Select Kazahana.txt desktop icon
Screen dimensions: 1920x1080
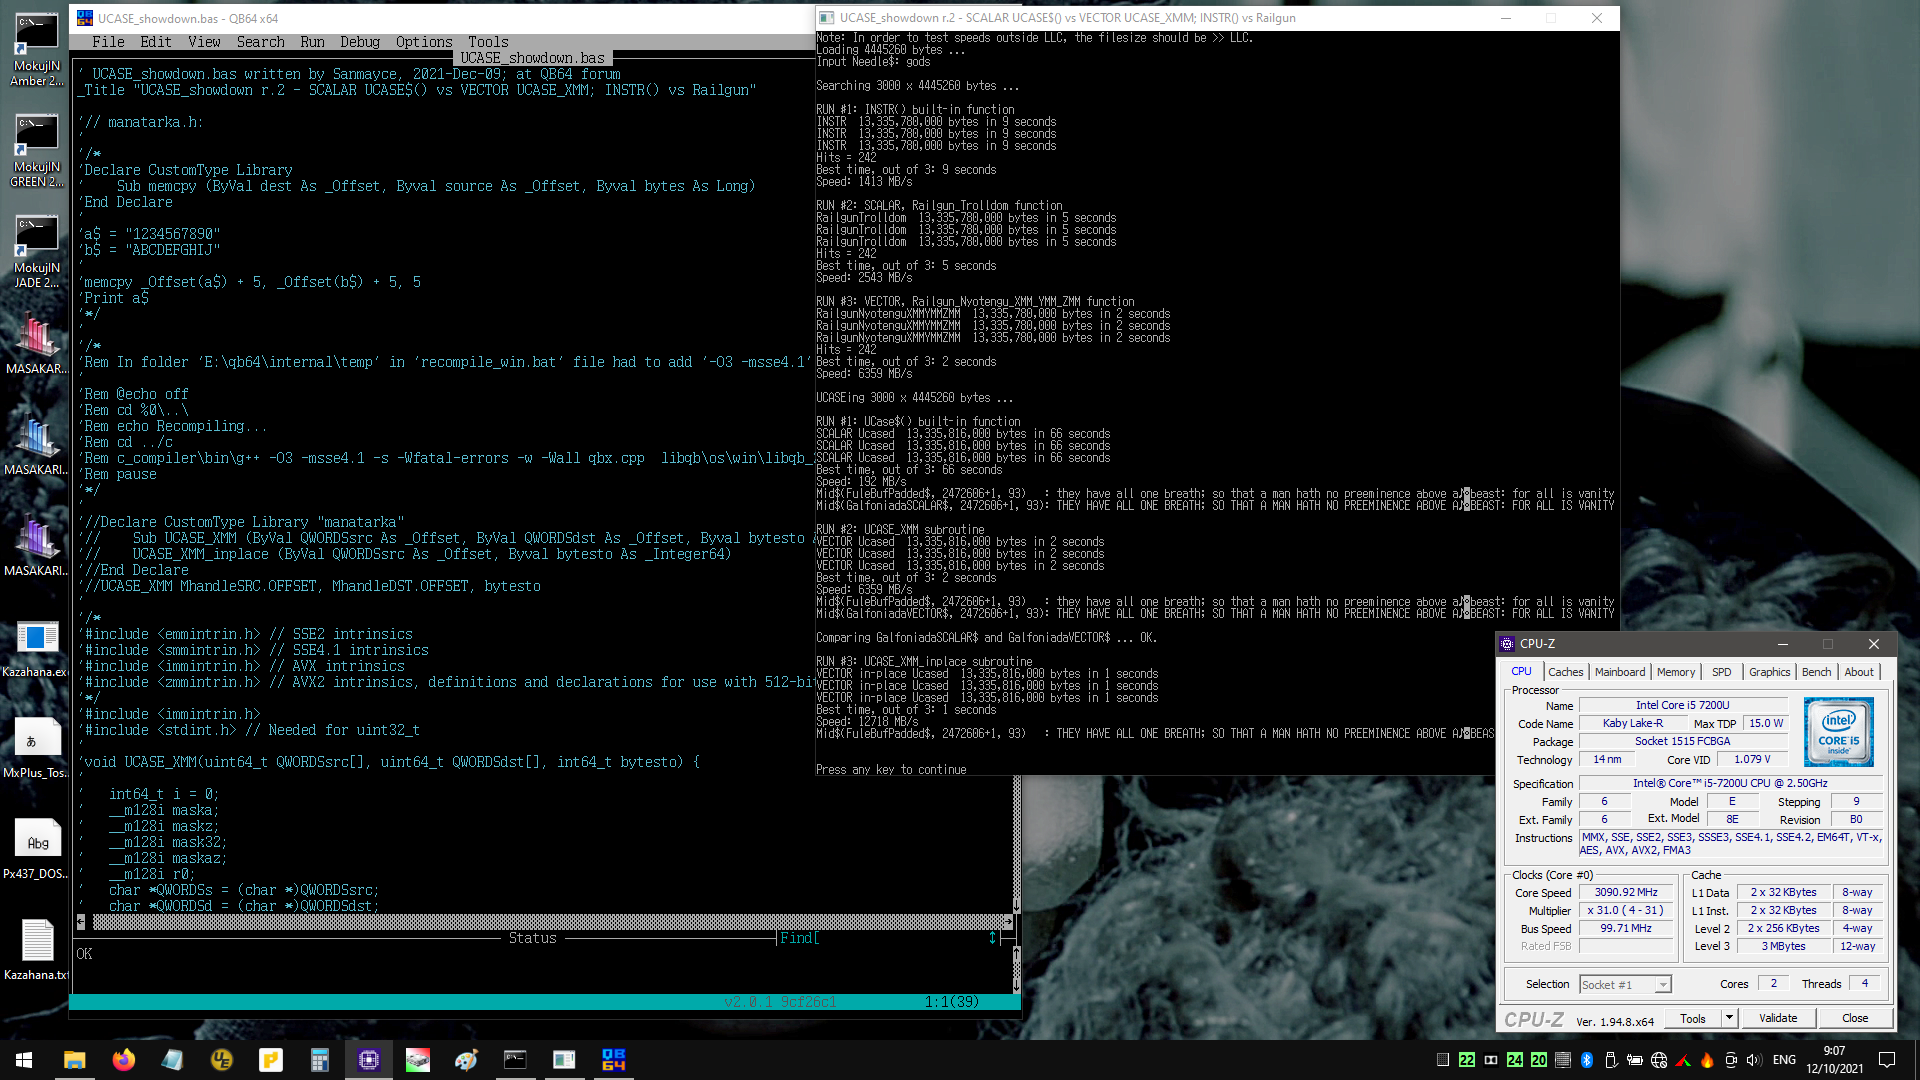point(37,949)
